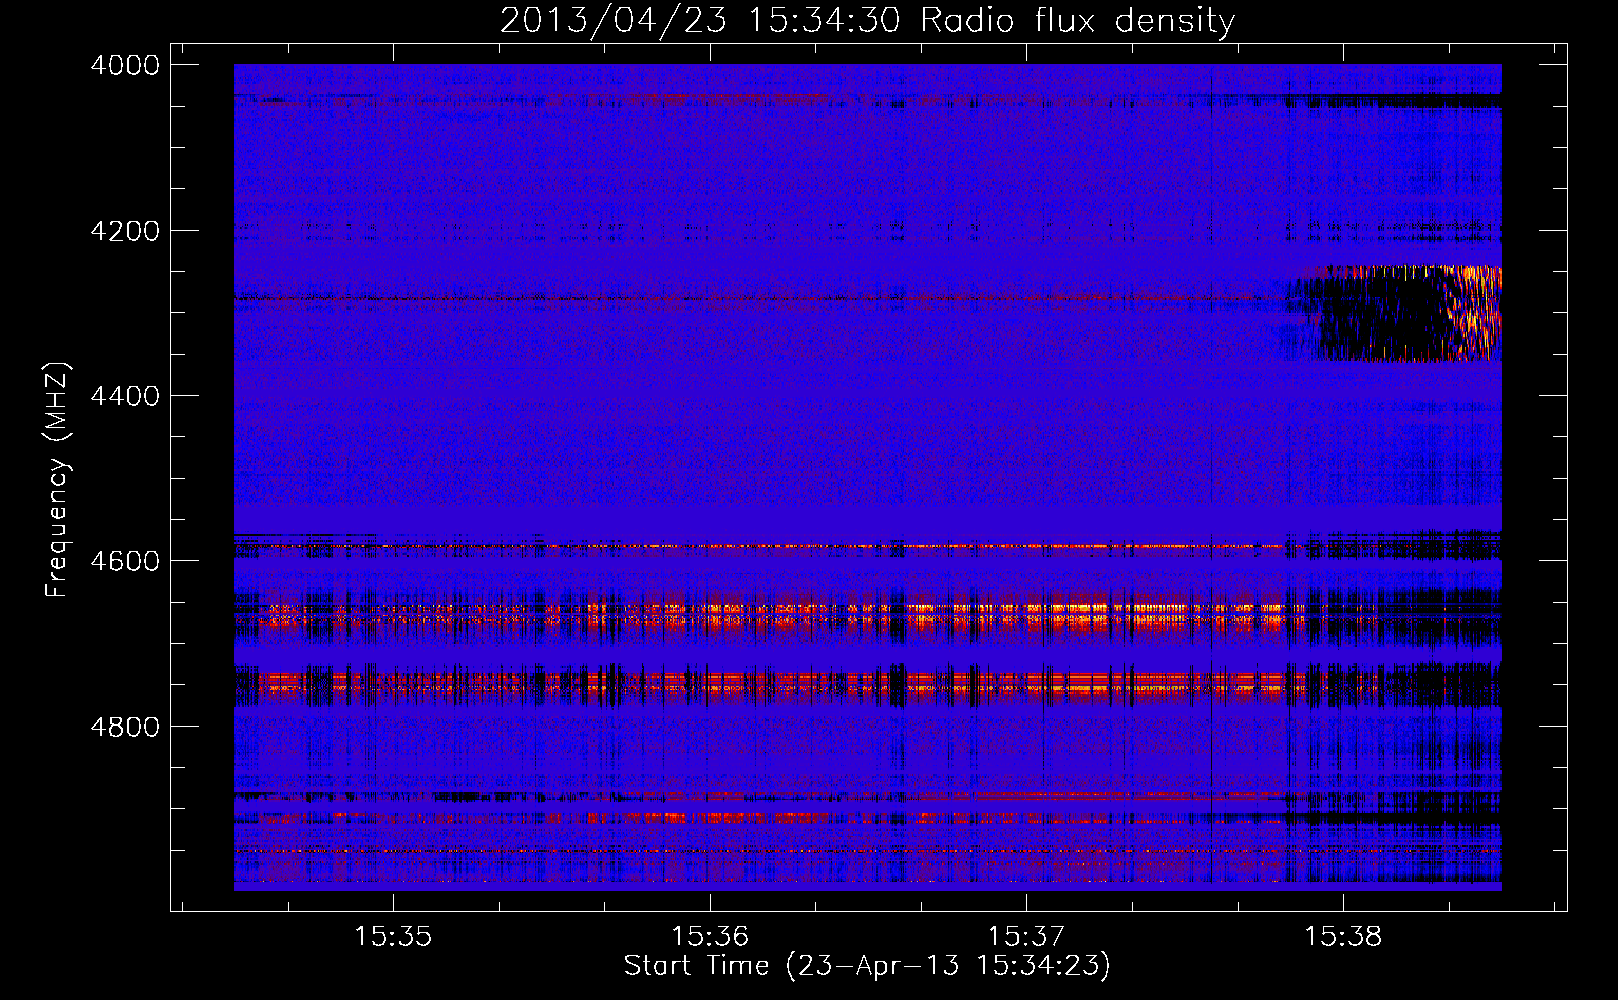Click the plot title 'Radio flux density'

(x=1077, y=21)
